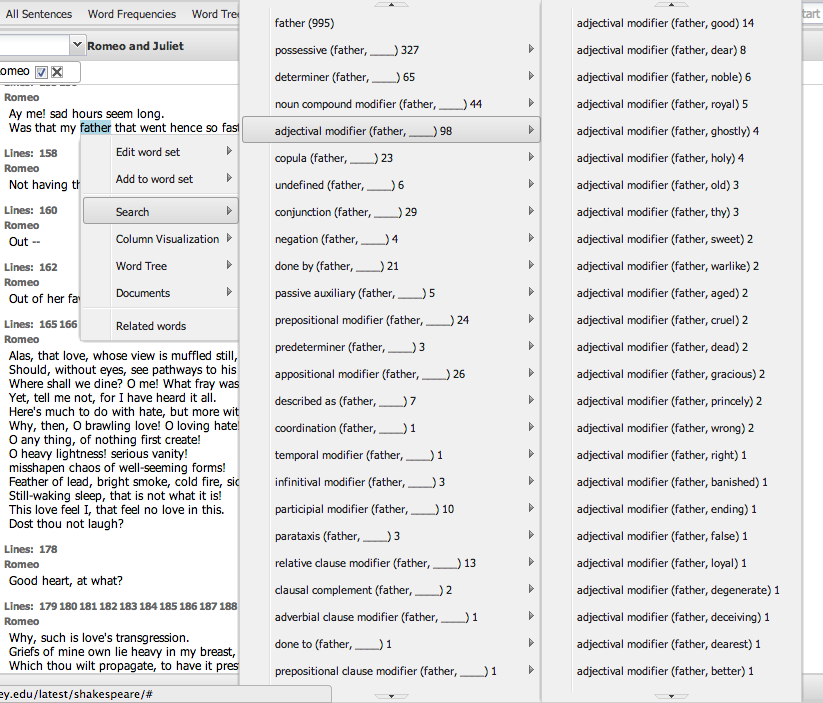Click the Romeo and Juliet title
This screenshot has height=703, width=823.
pyautogui.click(x=135, y=46)
